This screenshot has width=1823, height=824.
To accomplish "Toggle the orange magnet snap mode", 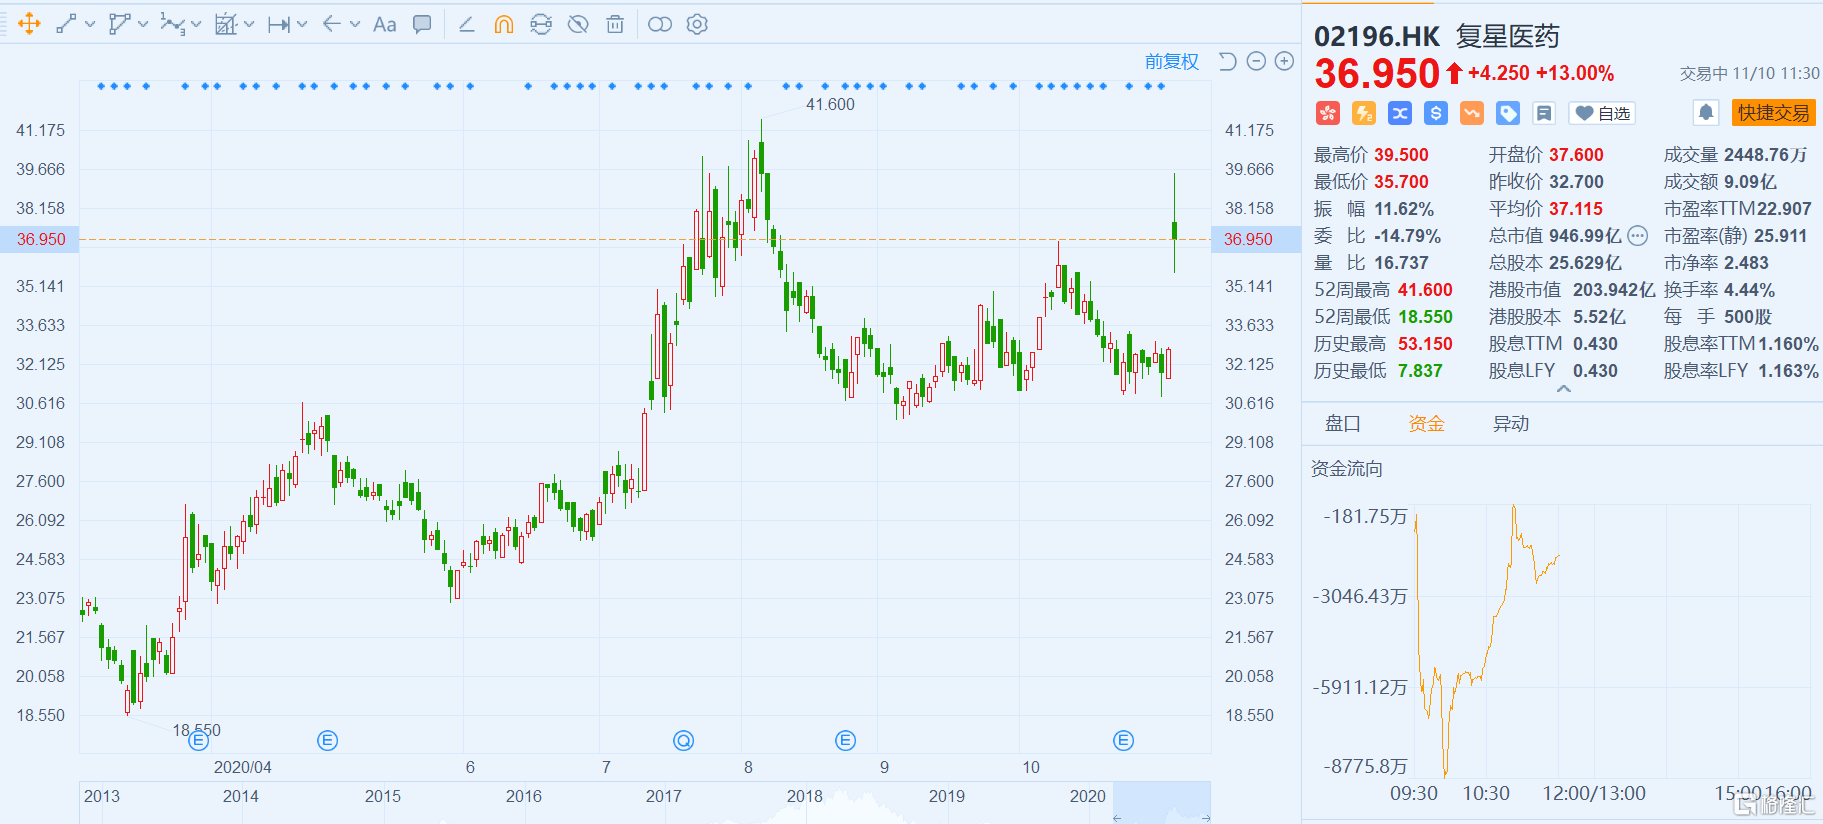I will (504, 24).
